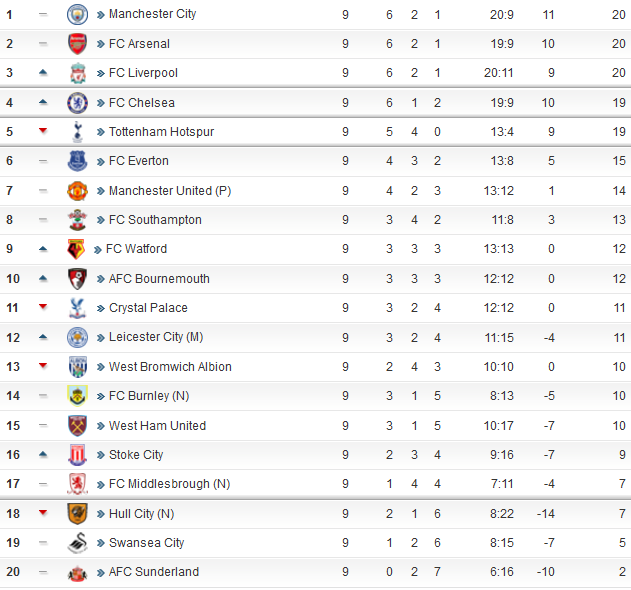This screenshot has height=590, width=631.
Task: Open the FC Middlesbrough (N) team link
Action: click(x=169, y=484)
